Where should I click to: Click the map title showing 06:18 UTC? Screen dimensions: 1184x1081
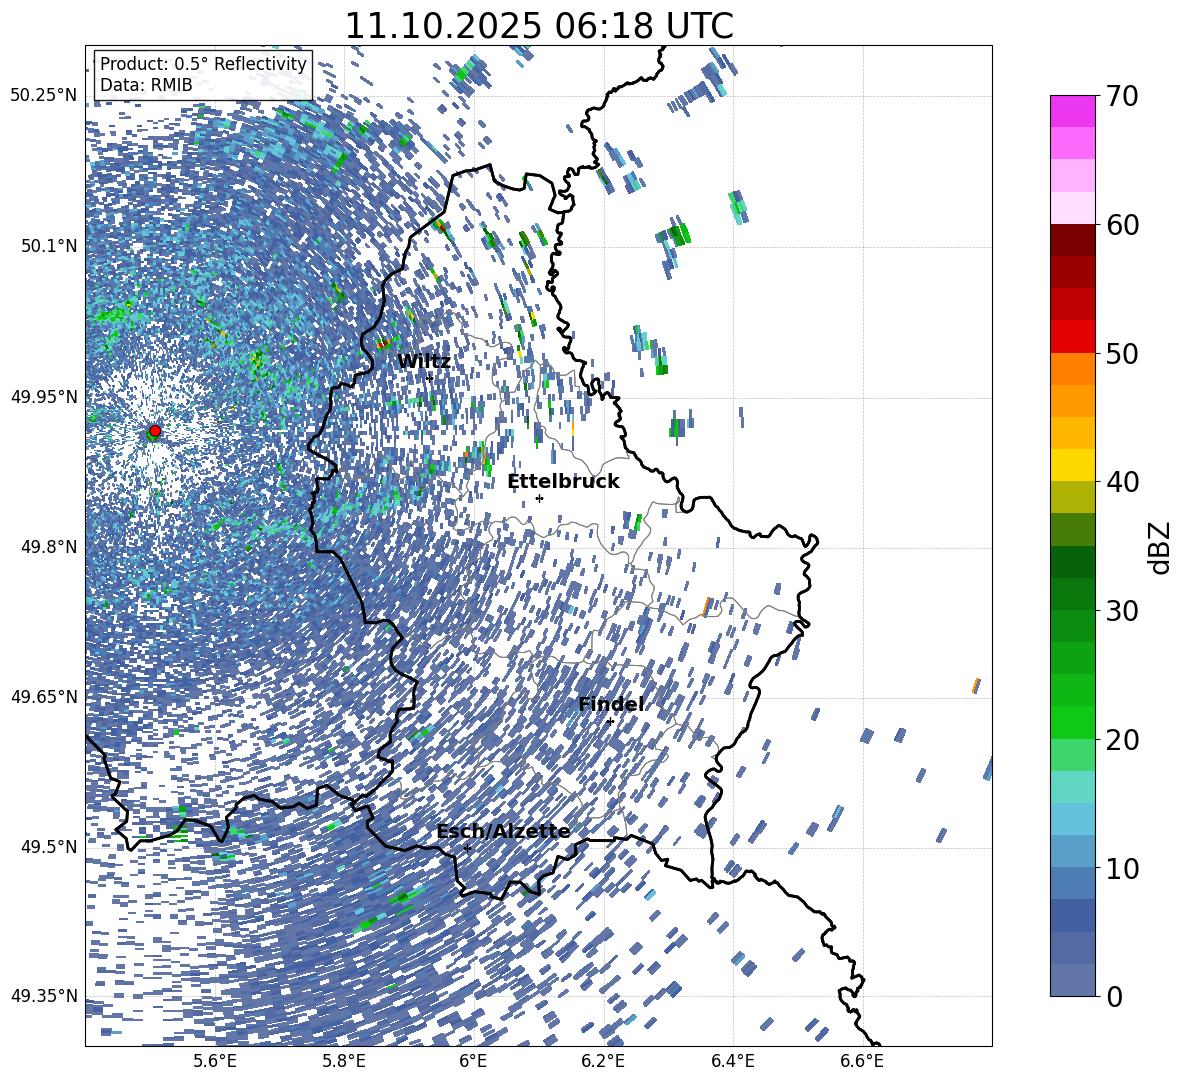coord(538,26)
